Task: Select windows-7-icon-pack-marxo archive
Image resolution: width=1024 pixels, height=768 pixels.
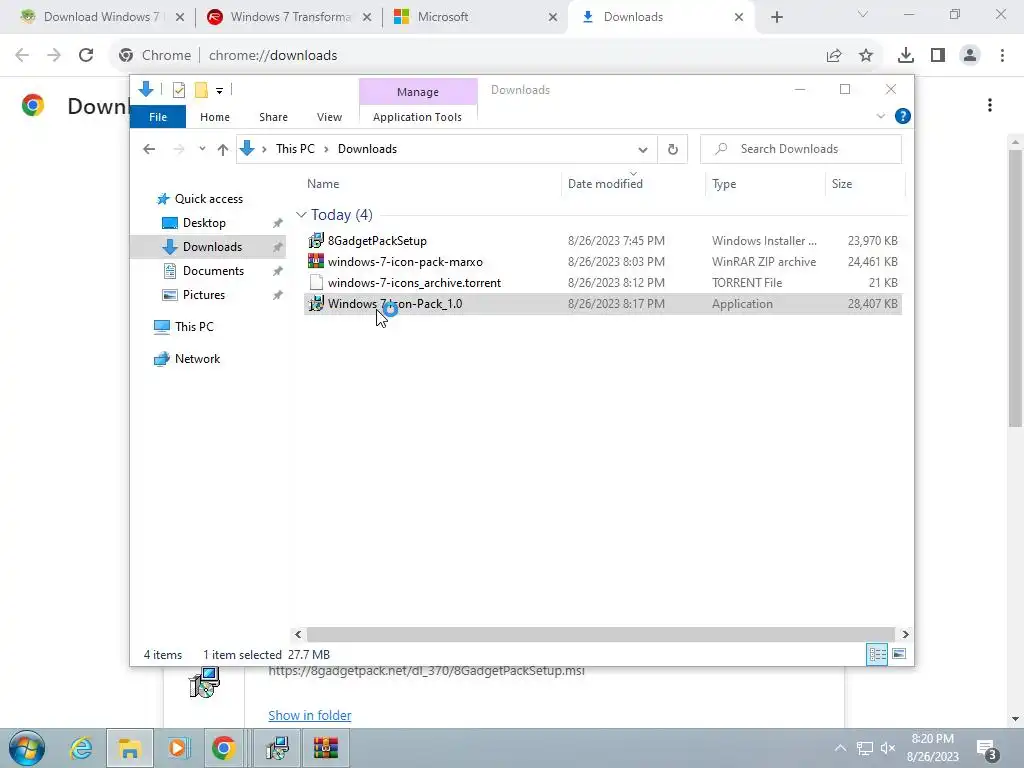Action: [405, 262]
